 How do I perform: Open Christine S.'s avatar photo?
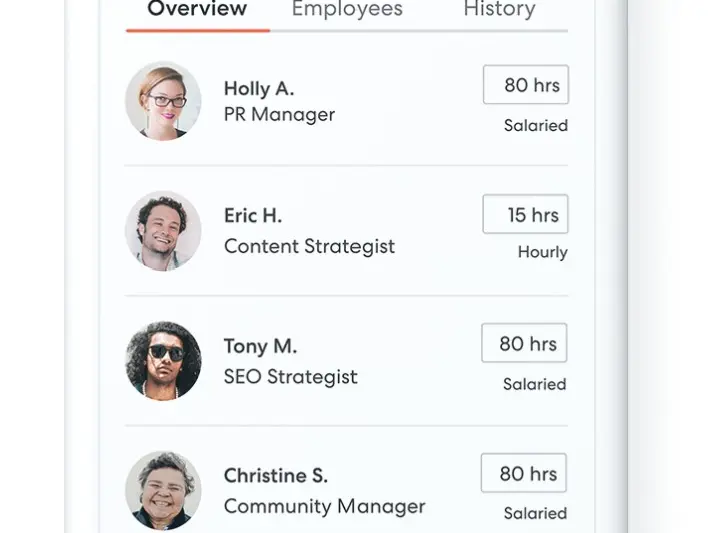pos(163,490)
